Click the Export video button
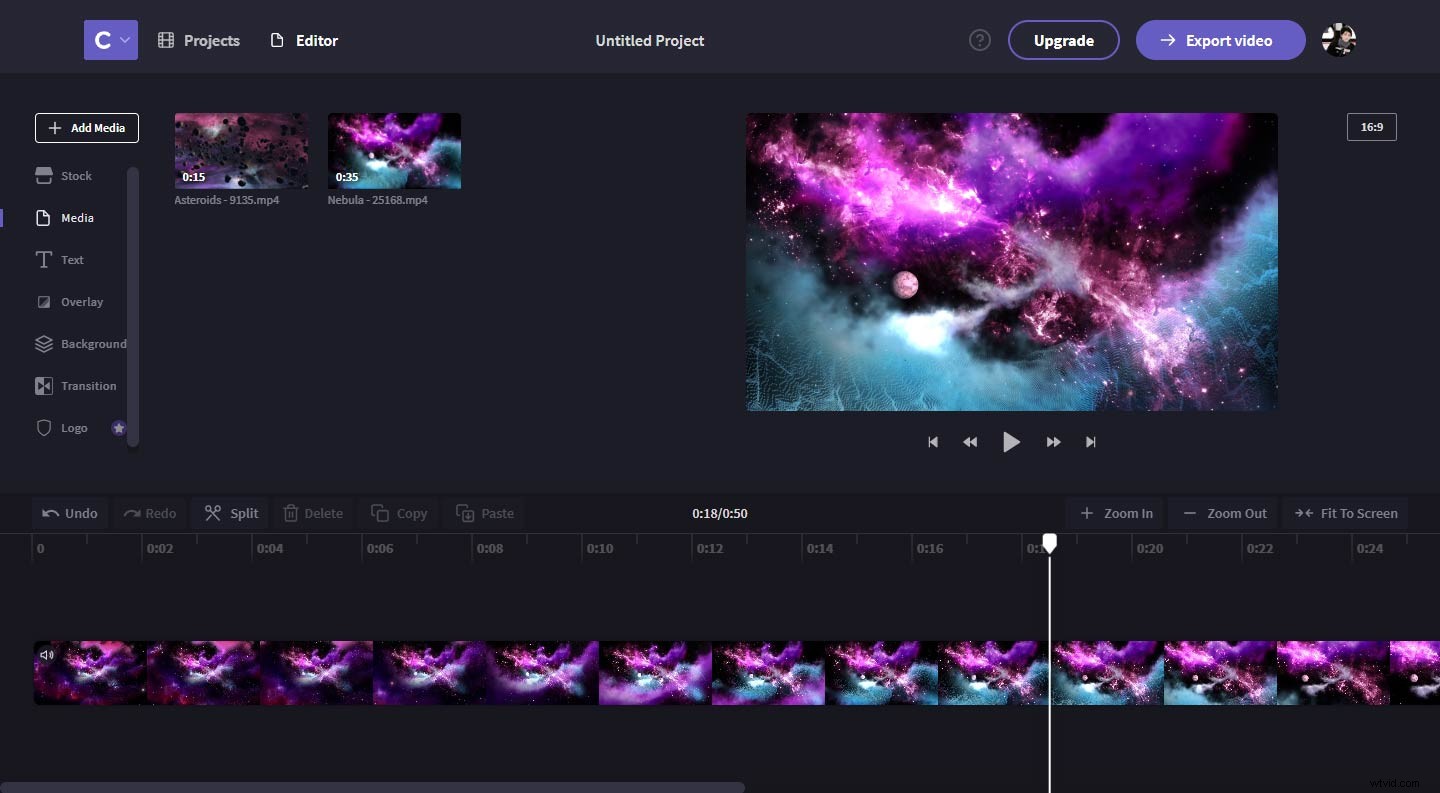 [1221, 40]
